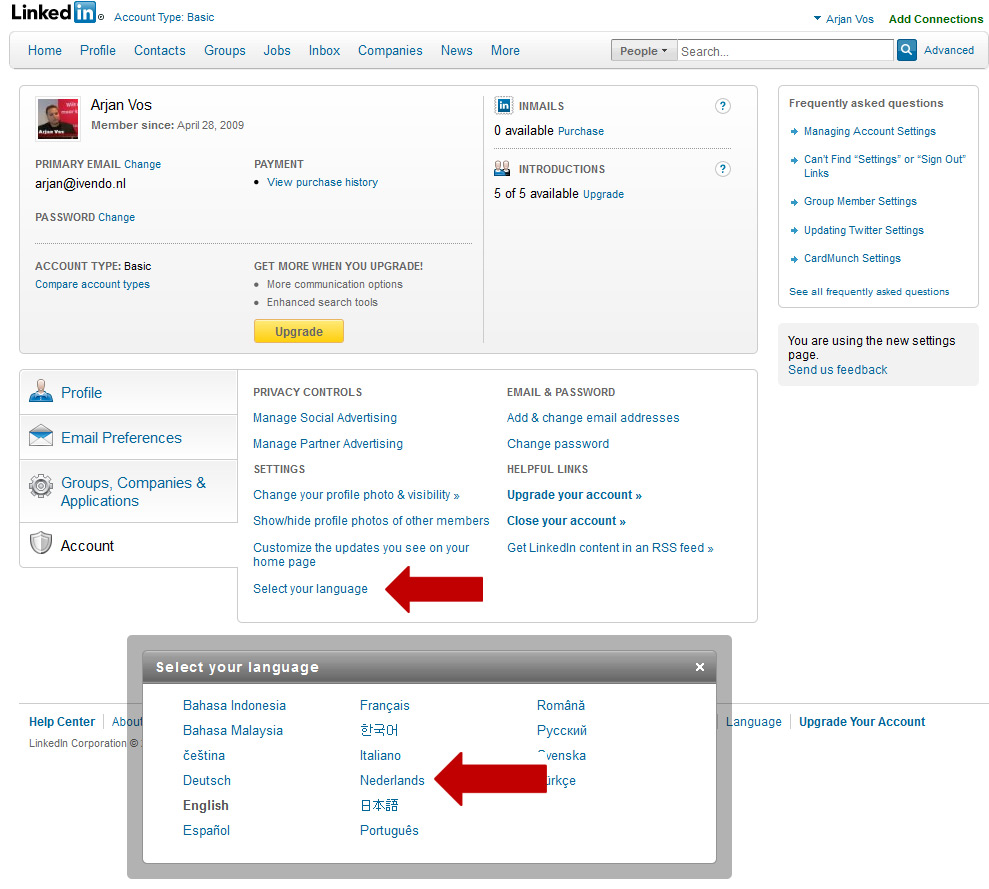
Task: Choose Nederlands in language dialog
Action: pyautogui.click(x=392, y=780)
